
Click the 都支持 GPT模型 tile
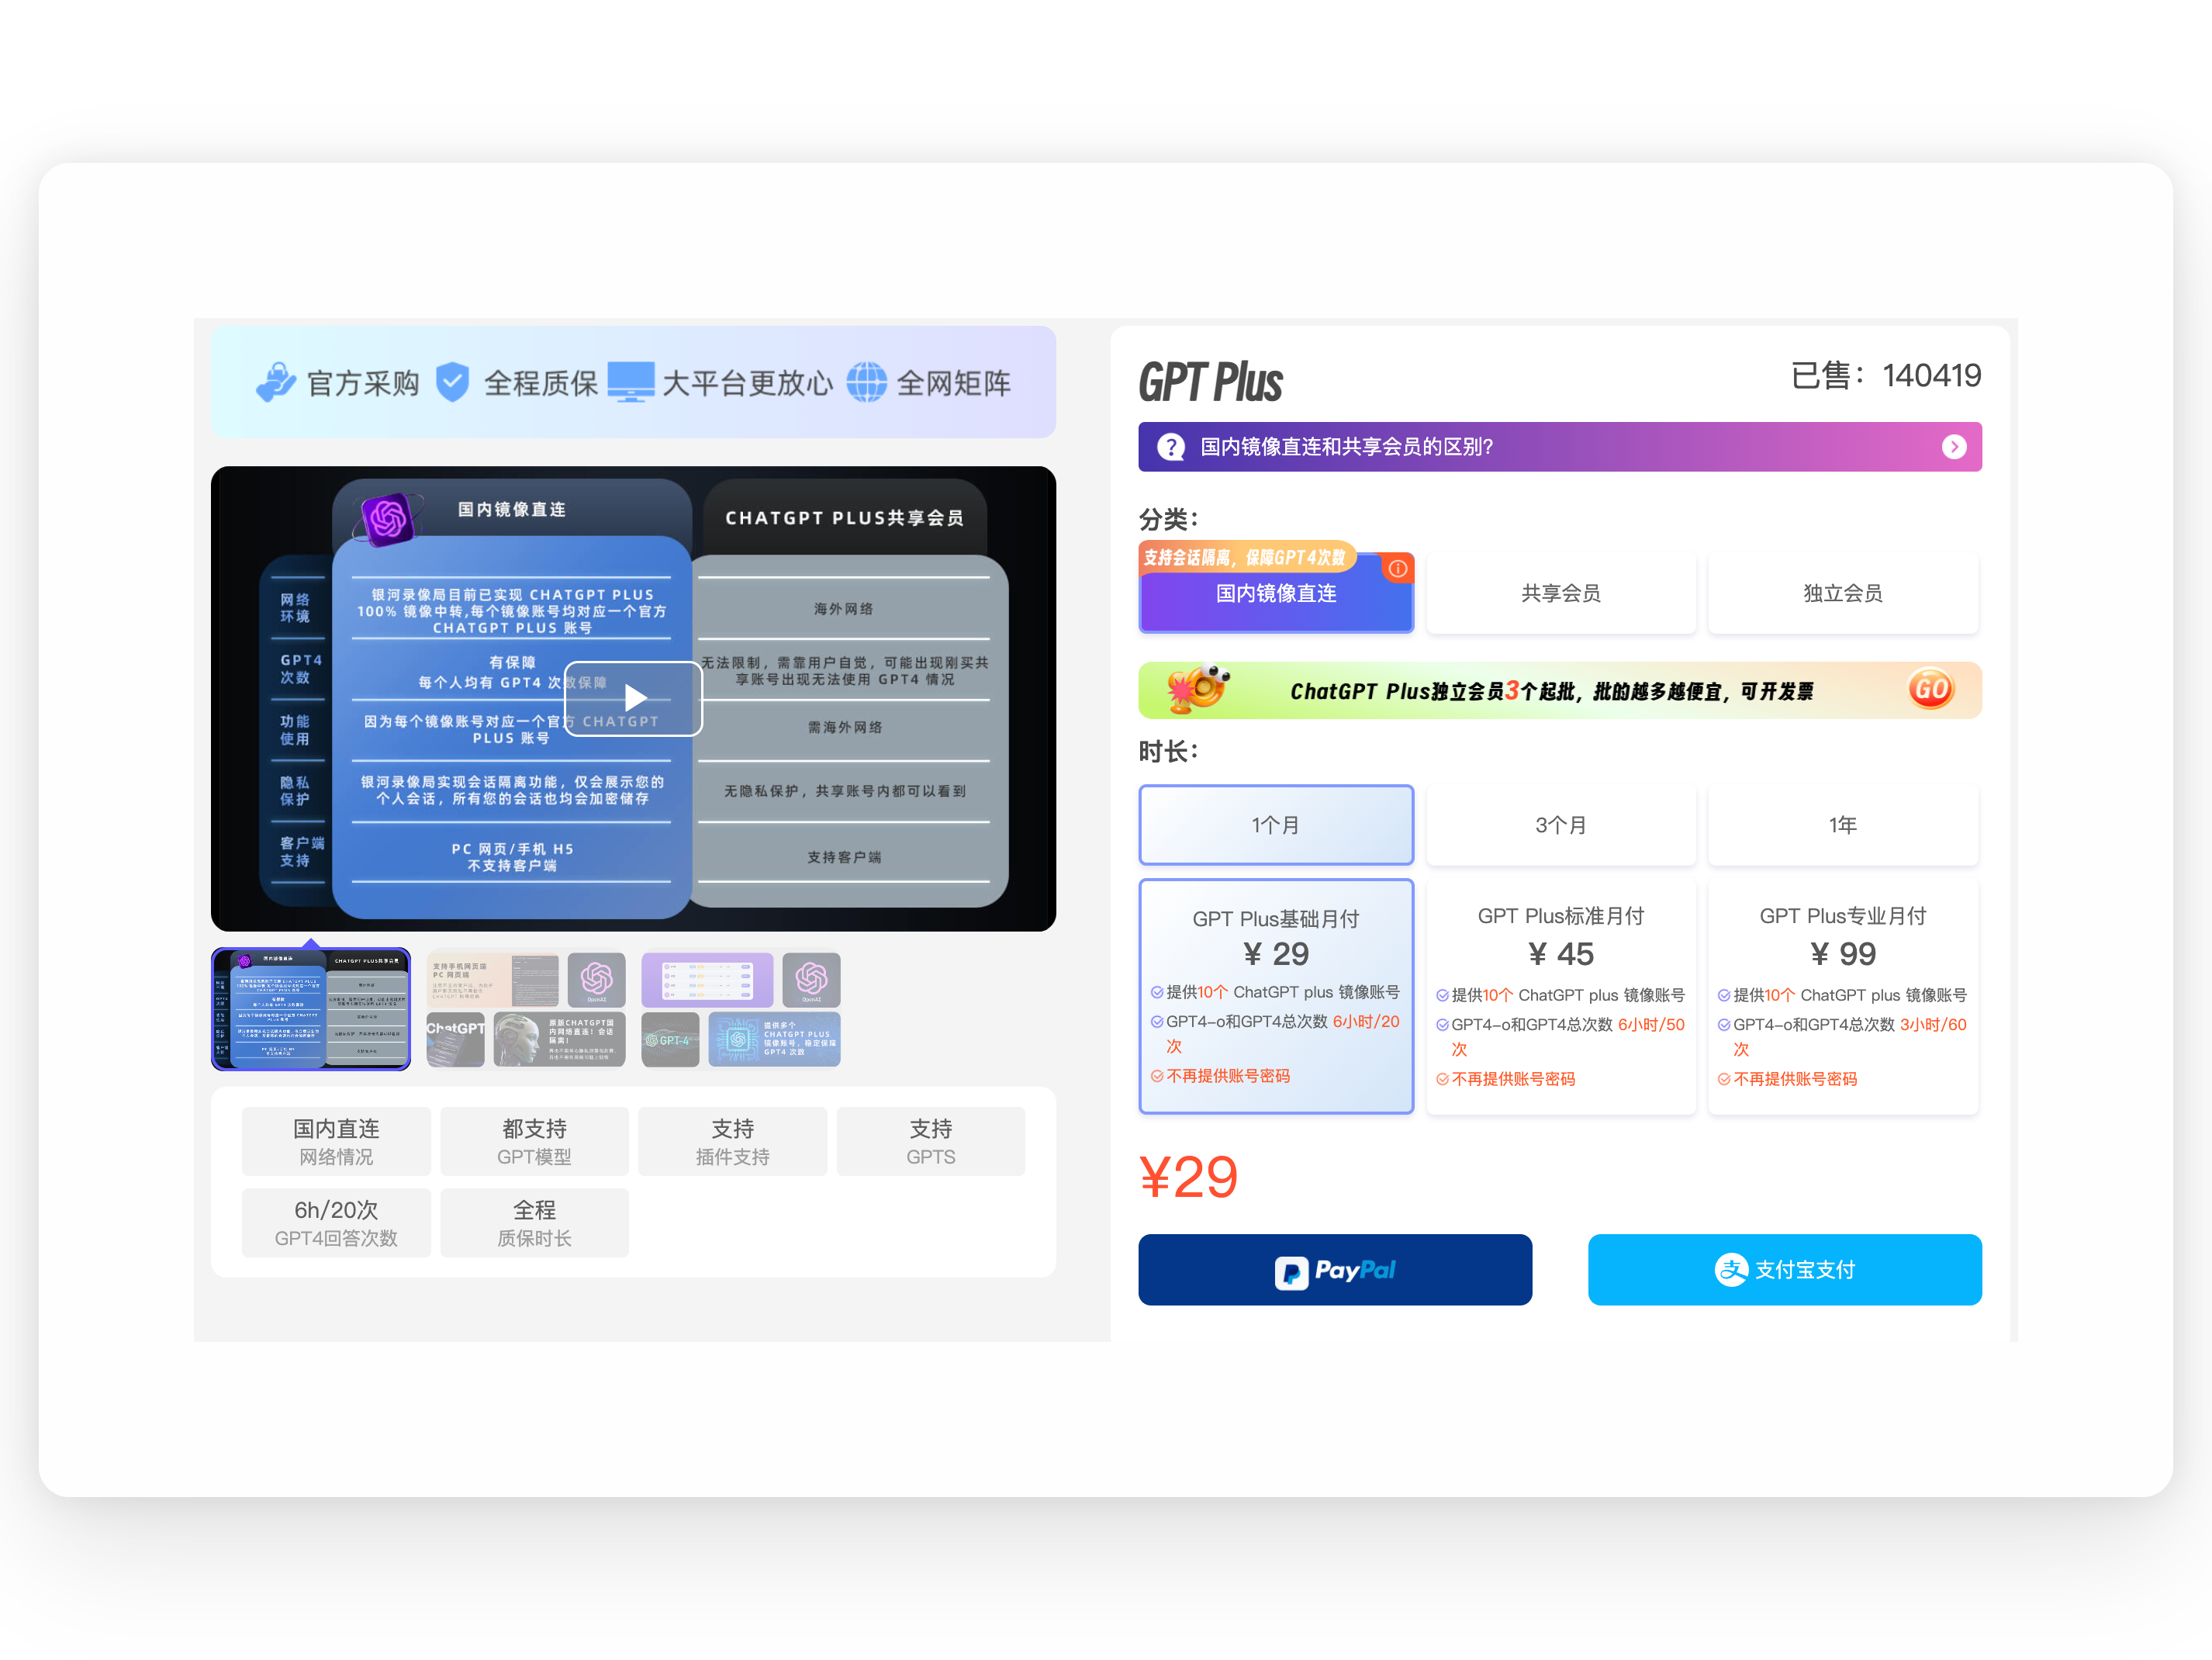click(x=535, y=1141)
